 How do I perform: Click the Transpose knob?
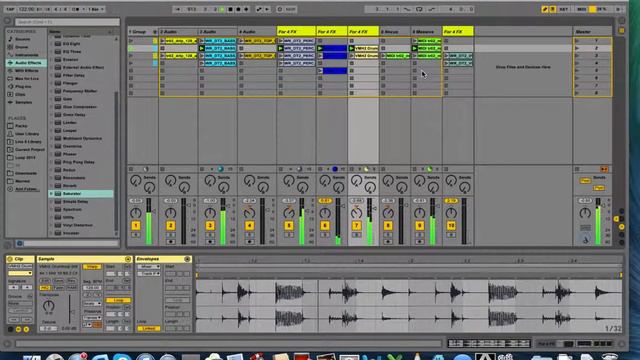click(49, 305)
